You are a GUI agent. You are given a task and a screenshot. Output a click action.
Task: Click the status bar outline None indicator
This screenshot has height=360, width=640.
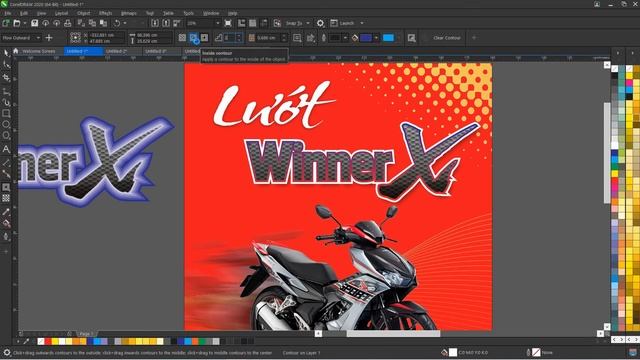pyautogui.click(x=536, y=352)
